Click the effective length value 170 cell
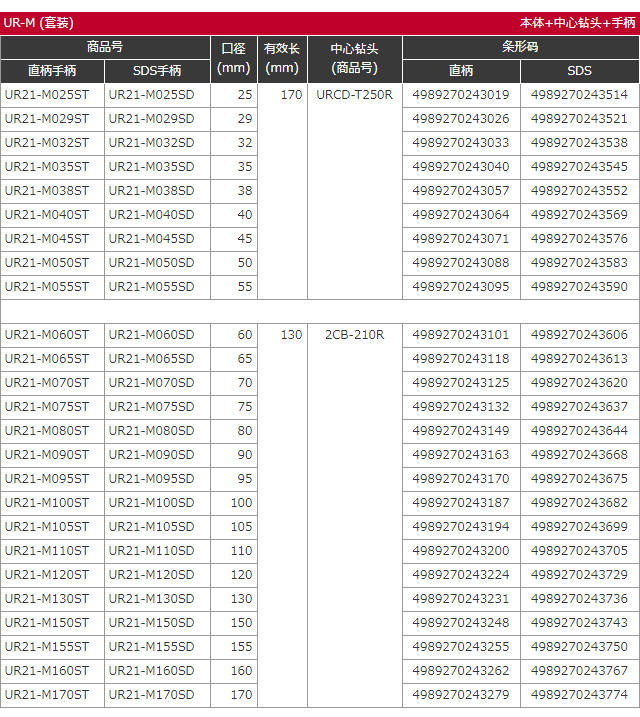The height and width of the screenshot is (717, 640). point(290,95)
